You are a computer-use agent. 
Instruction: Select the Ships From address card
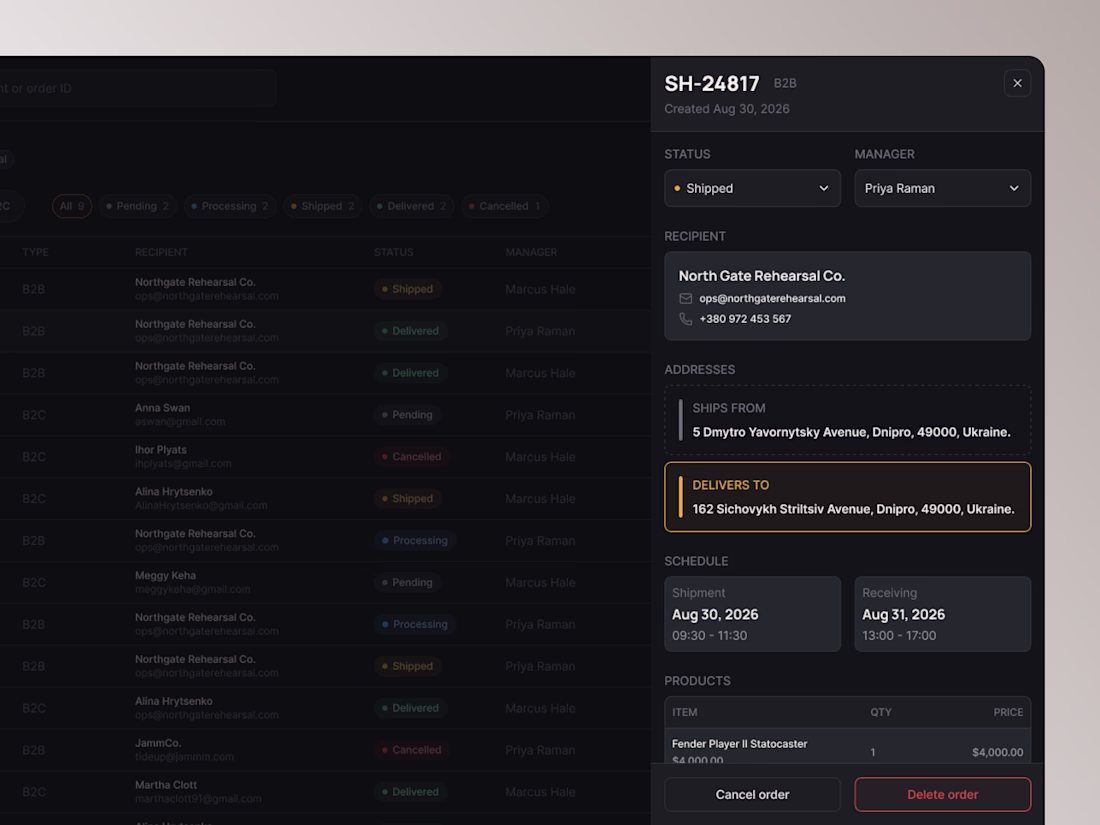847,420
